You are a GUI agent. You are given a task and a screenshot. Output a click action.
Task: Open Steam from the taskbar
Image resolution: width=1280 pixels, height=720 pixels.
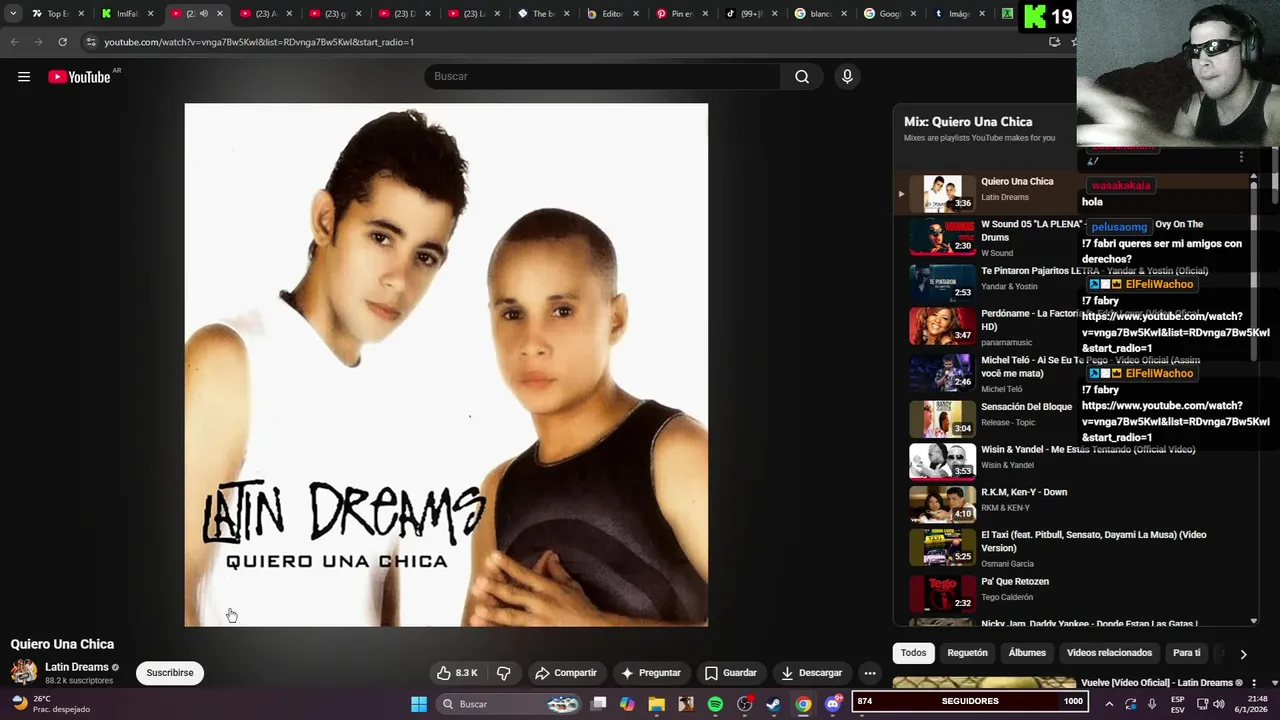[773, 704]
